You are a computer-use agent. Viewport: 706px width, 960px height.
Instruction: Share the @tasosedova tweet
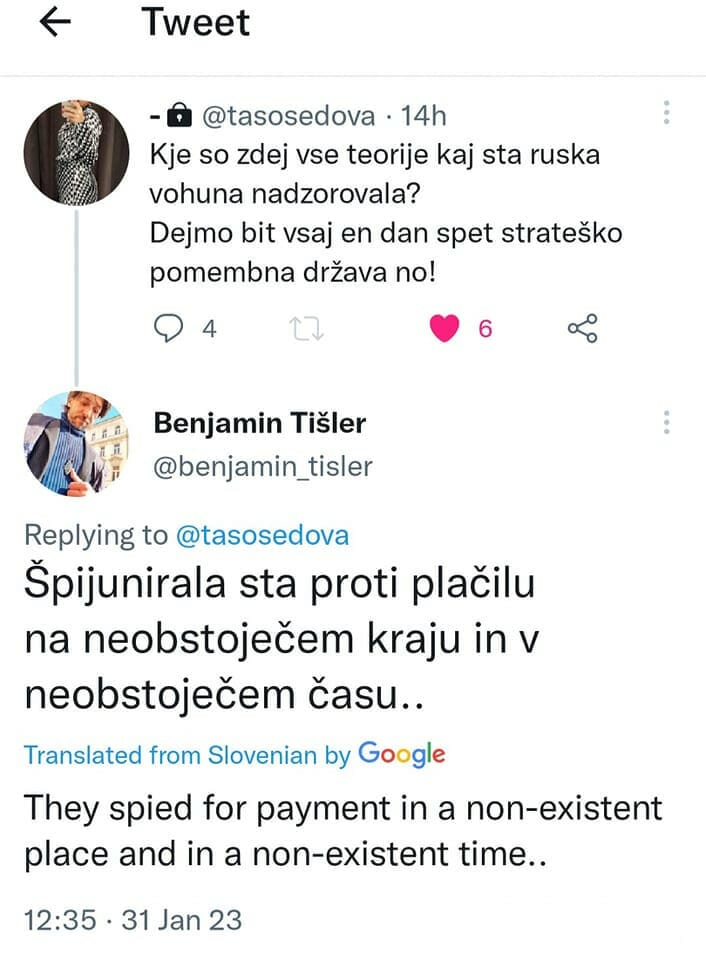tap(582, 328)
